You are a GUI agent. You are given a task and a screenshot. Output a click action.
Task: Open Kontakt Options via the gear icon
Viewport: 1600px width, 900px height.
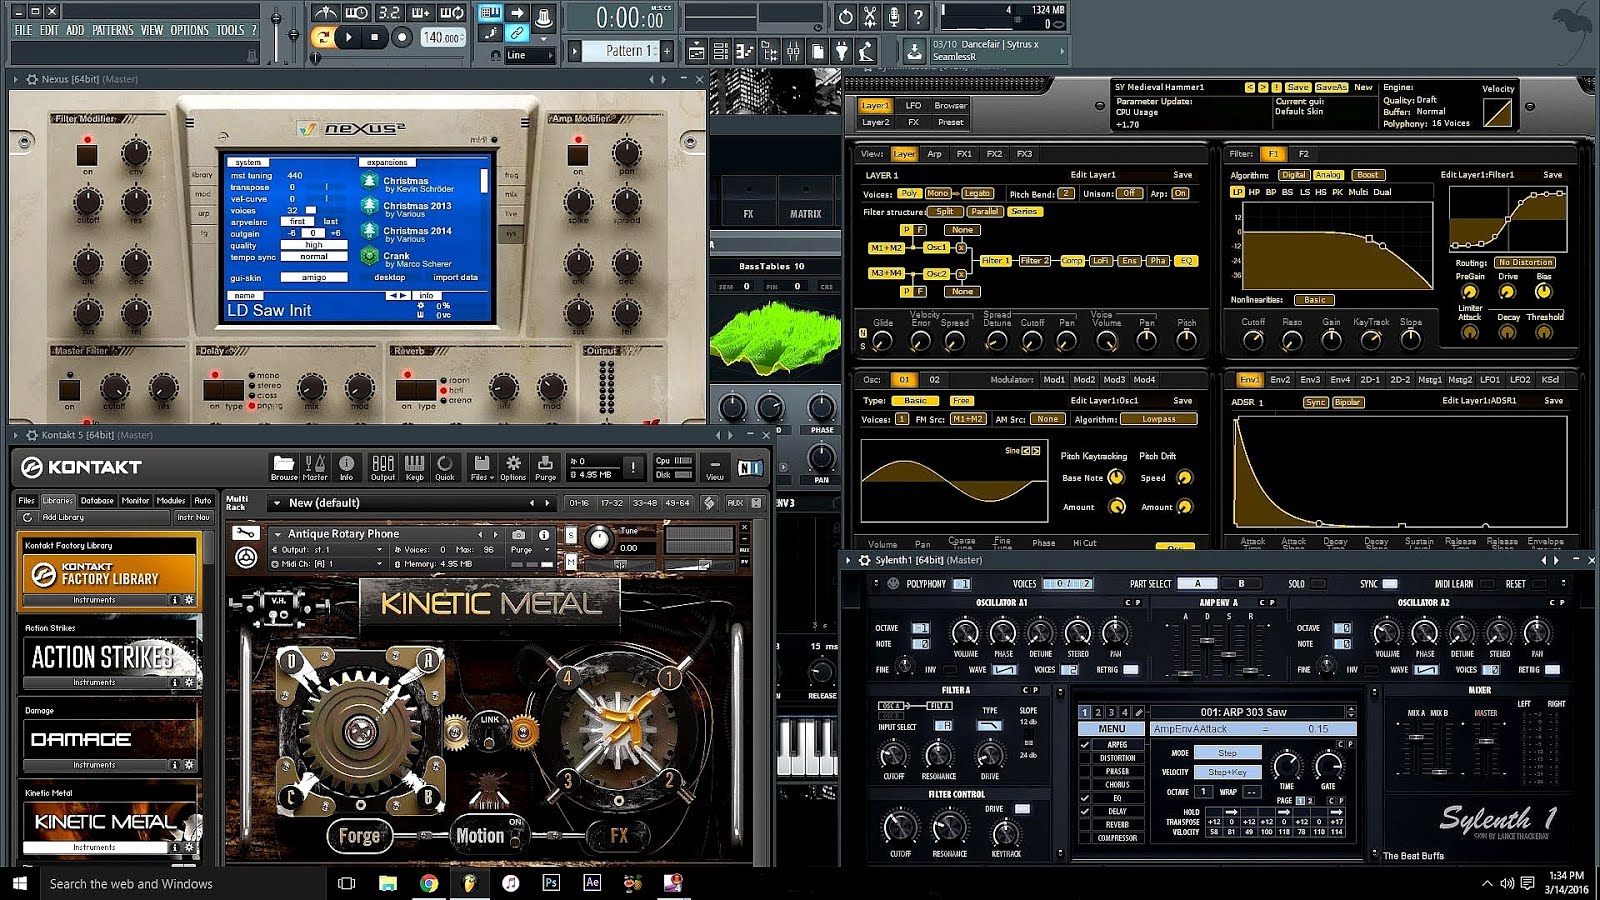pyautogui.click(x=513, y=465)
